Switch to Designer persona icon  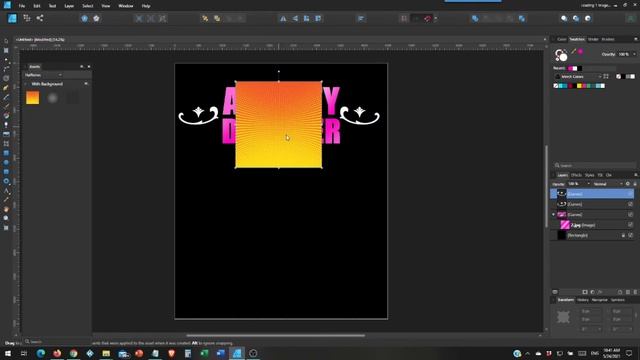(12, 18)
